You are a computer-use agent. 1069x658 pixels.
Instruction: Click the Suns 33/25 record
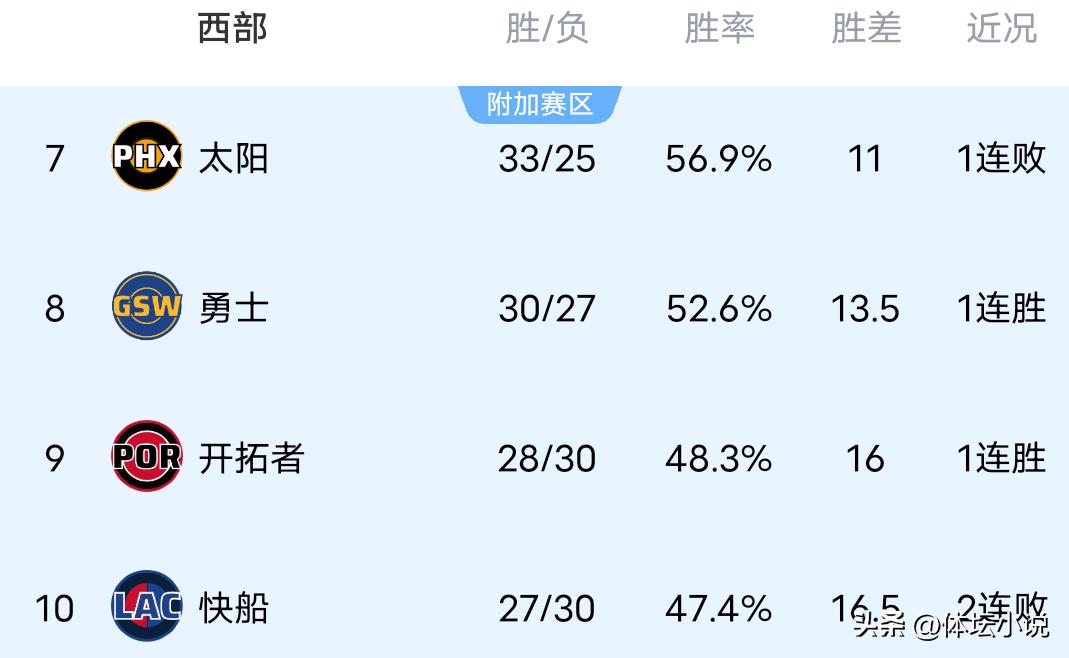pyautogui.click(x=546, y=158)
